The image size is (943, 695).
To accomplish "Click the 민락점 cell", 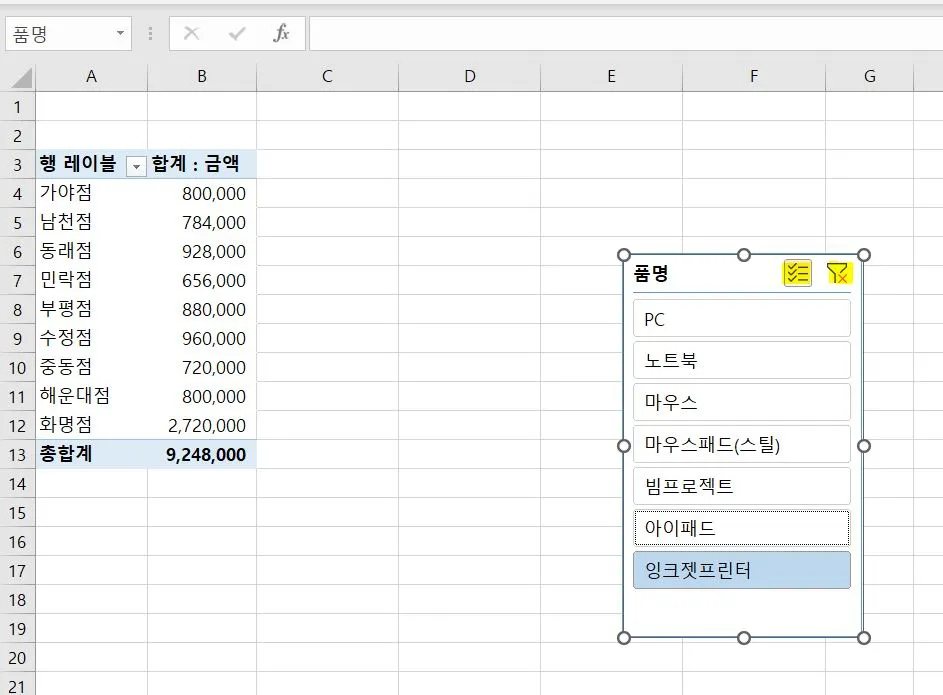I will (x=91, y=280).
